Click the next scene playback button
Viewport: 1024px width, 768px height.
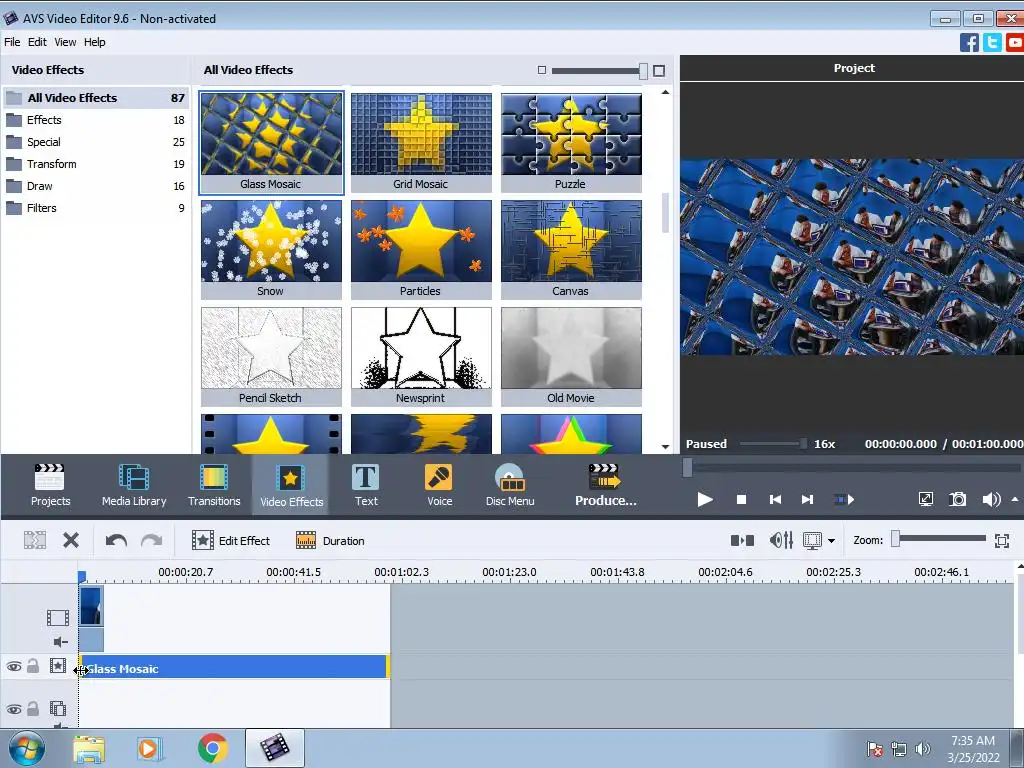coord(844,500)
